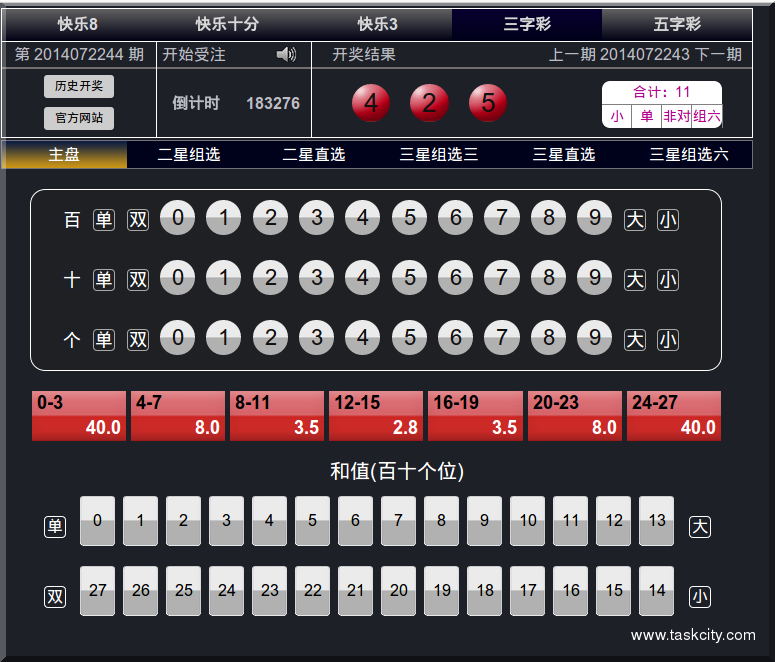
Task: Click the red drawn ball number 4
Action: [x=371, y=102]
